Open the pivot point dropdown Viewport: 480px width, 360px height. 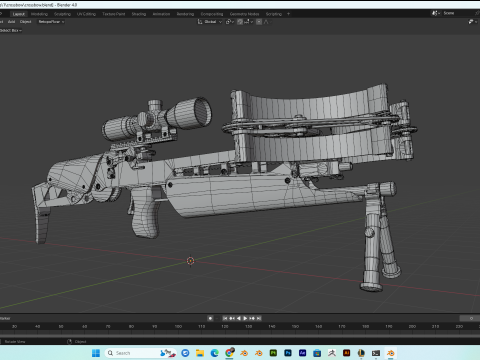(x=230, y=22)
